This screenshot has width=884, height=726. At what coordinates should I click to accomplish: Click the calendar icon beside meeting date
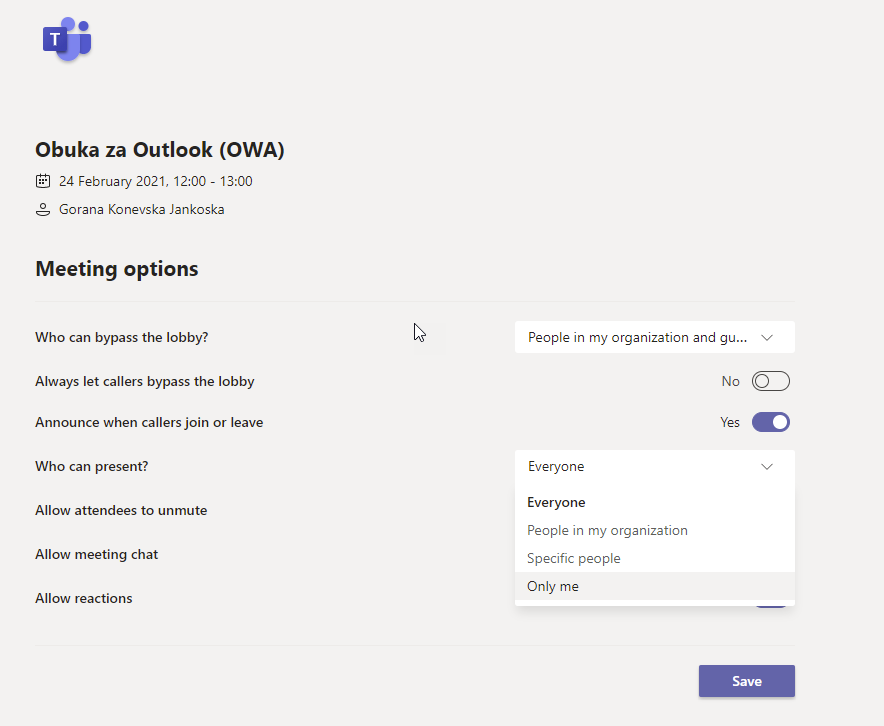coord(43,181)
